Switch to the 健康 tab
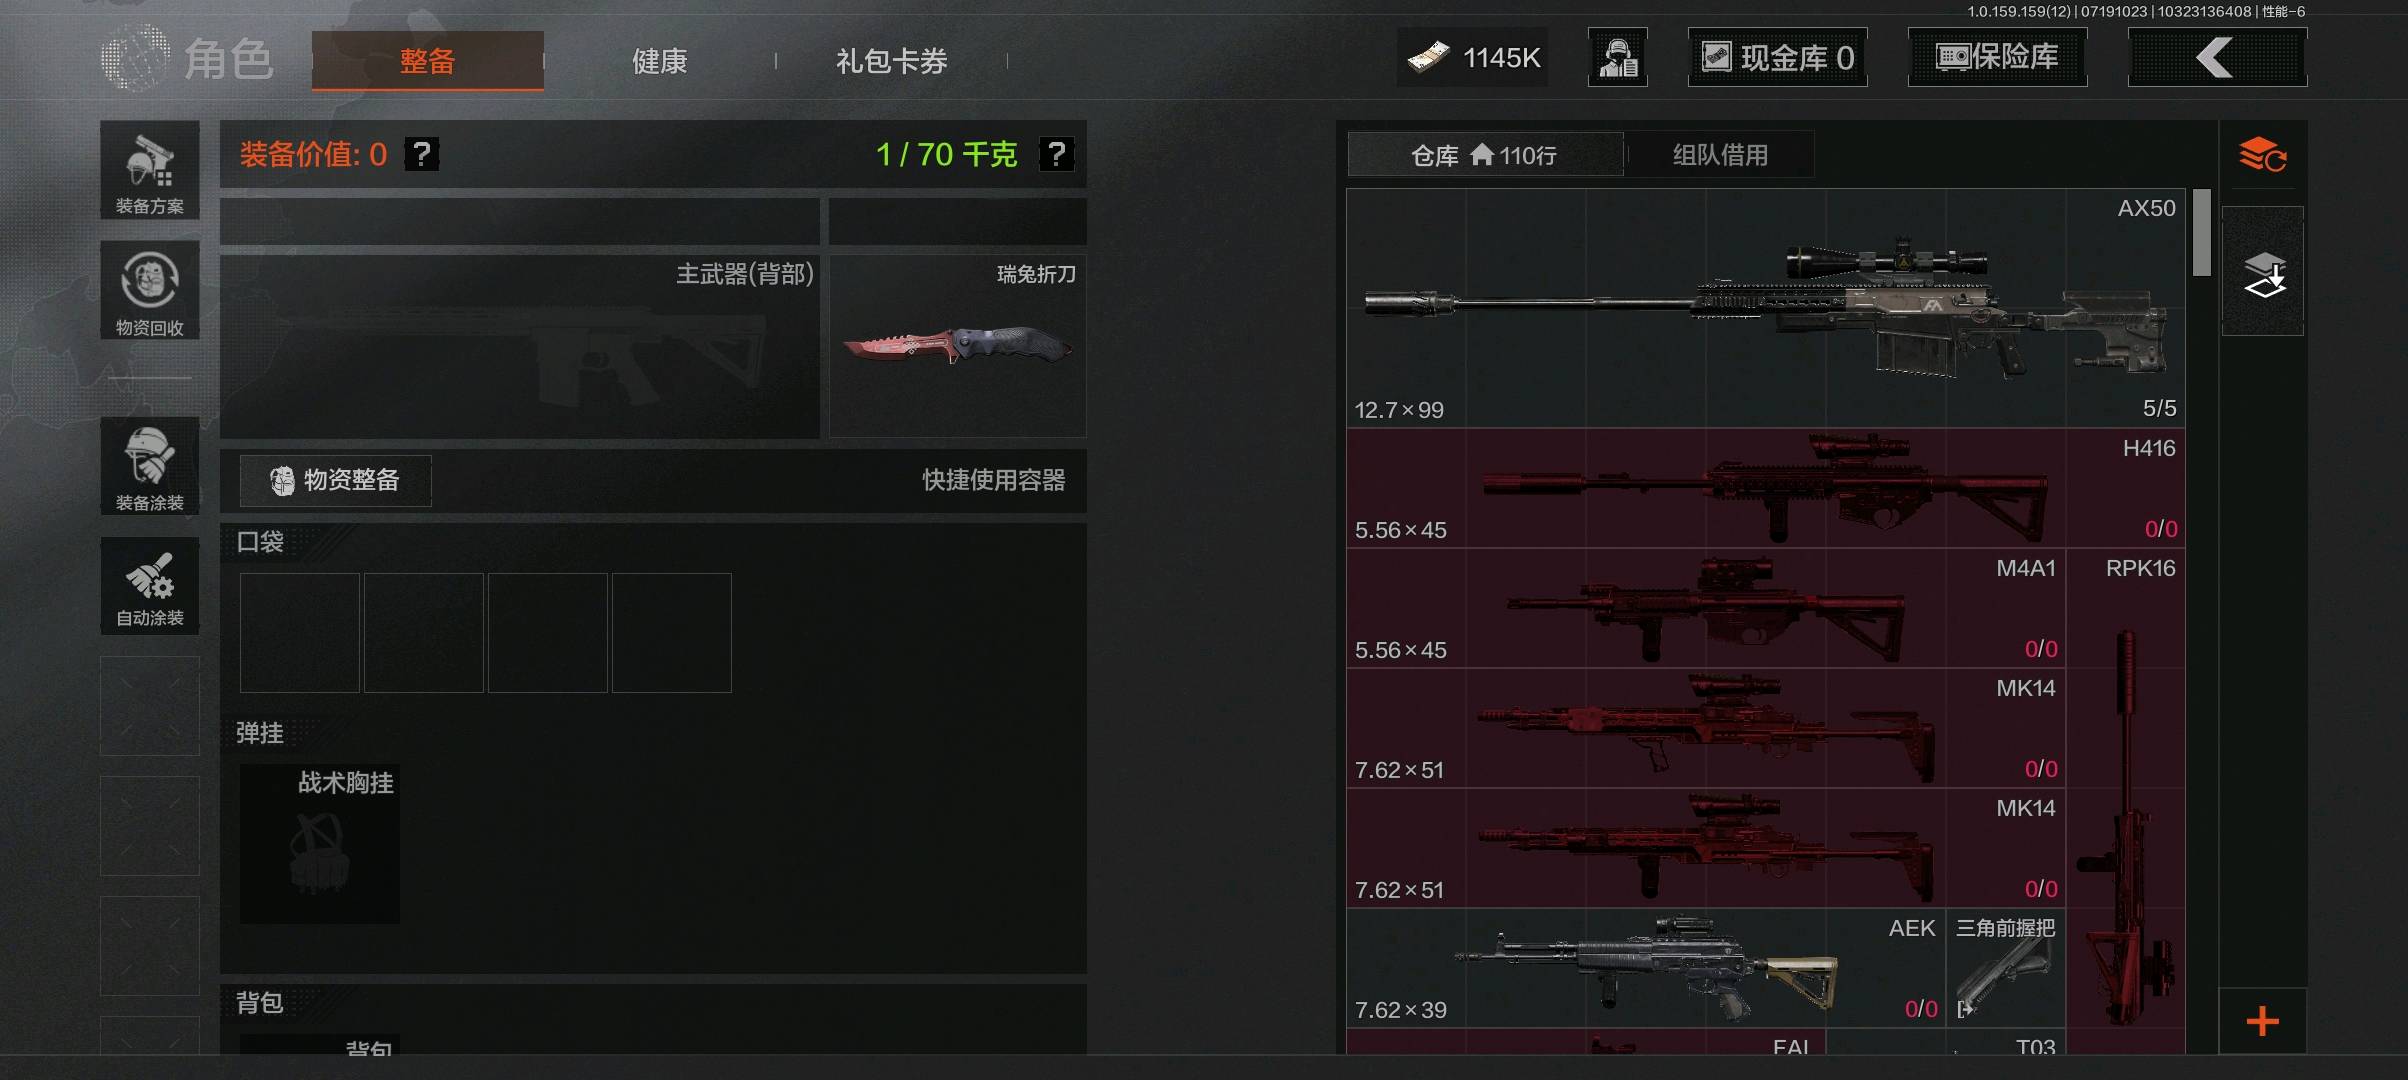This screenshot has width=2408, height=1080. tap(660, 61)
